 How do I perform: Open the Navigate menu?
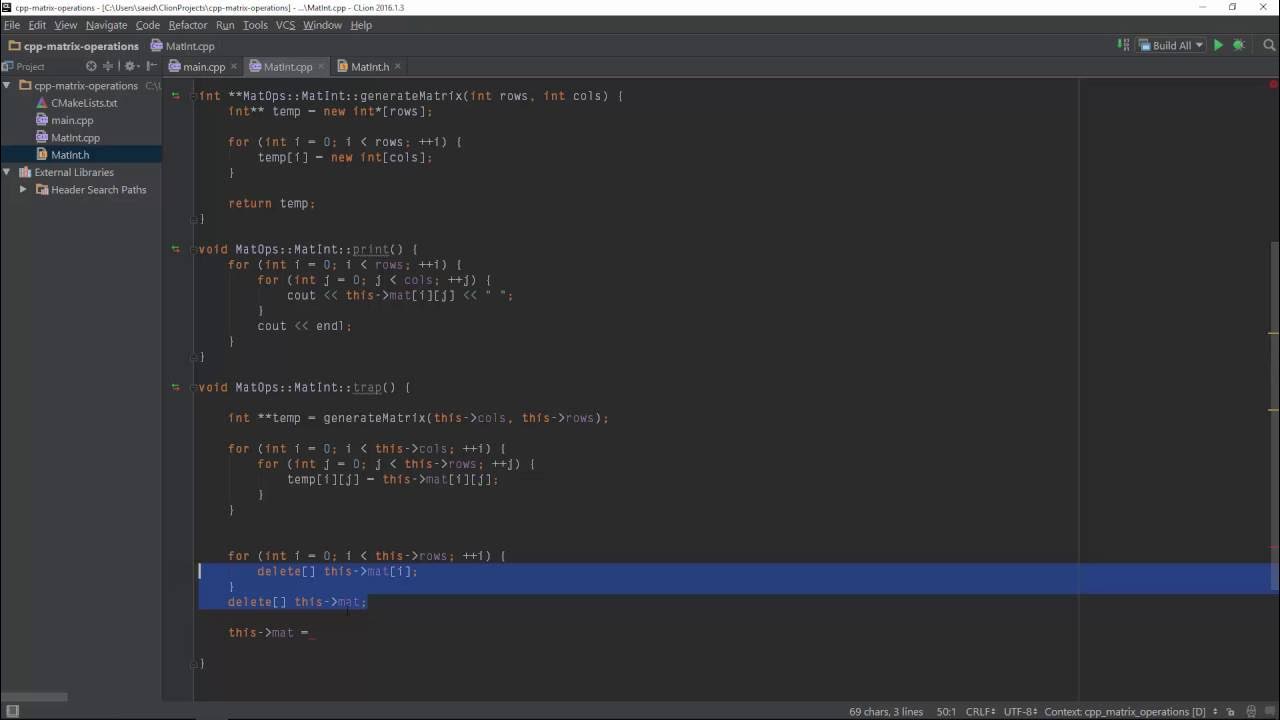tap(106, 25)
